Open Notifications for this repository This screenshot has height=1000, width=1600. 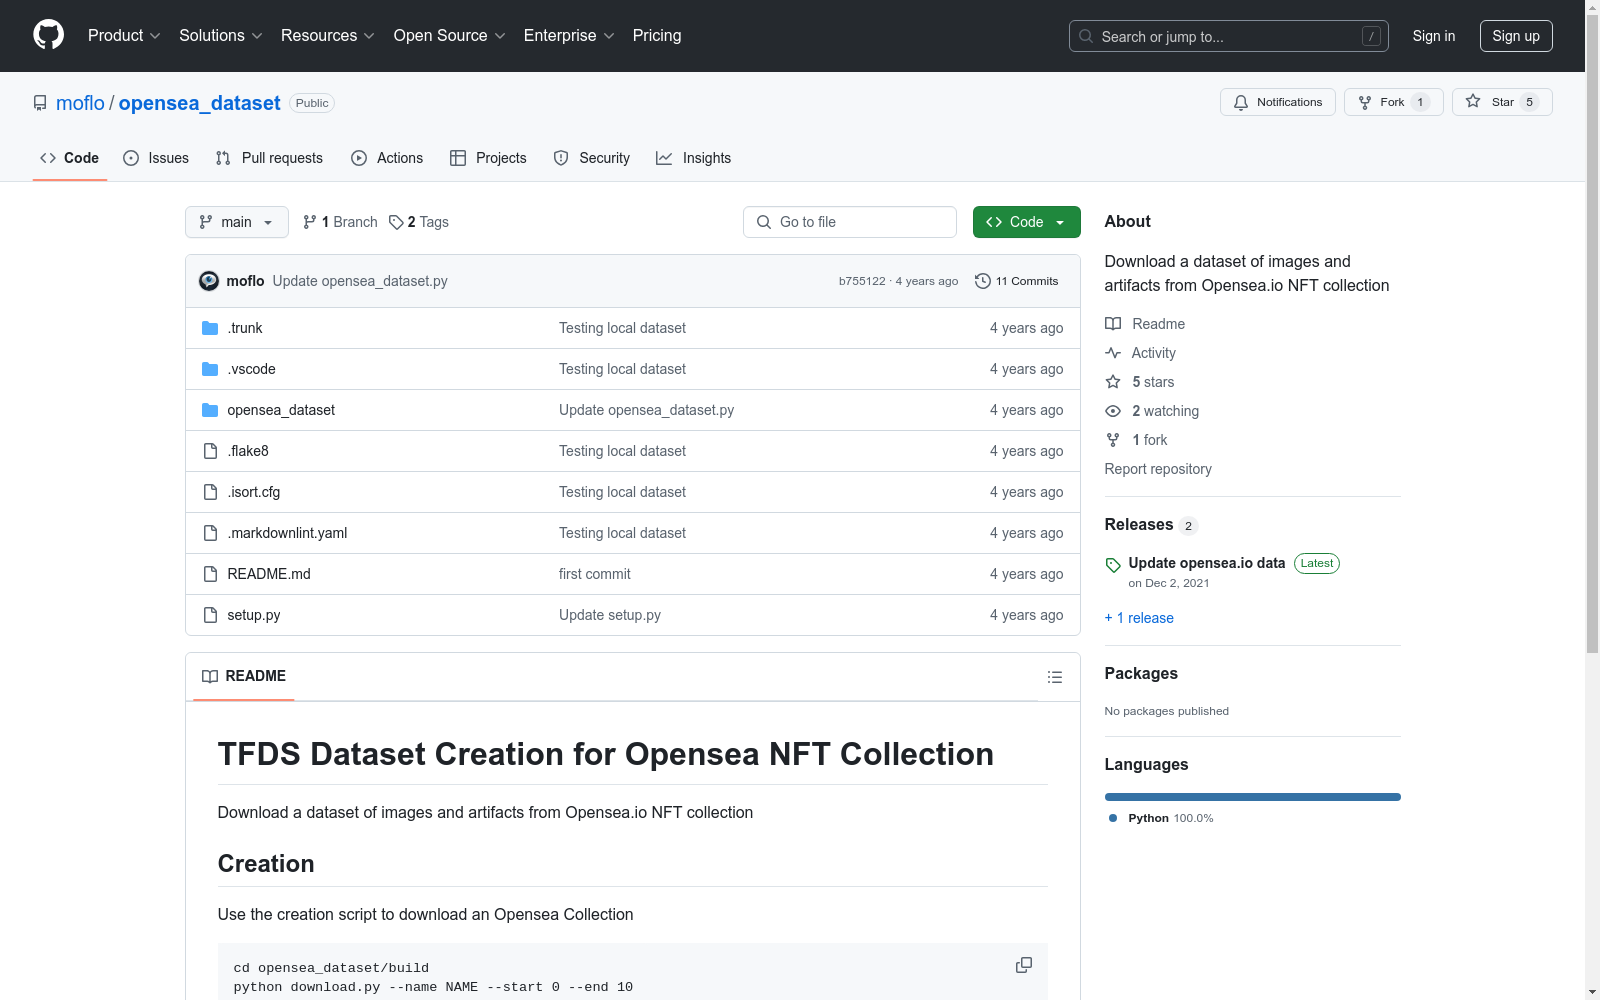(x=1278, y=102)
